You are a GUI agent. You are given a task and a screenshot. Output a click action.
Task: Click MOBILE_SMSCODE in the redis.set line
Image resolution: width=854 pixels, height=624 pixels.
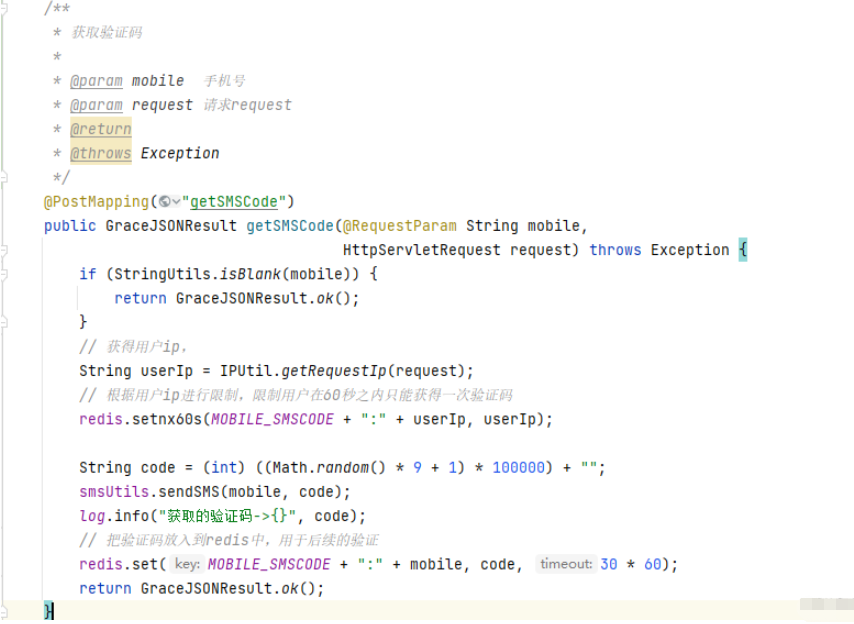269,564
